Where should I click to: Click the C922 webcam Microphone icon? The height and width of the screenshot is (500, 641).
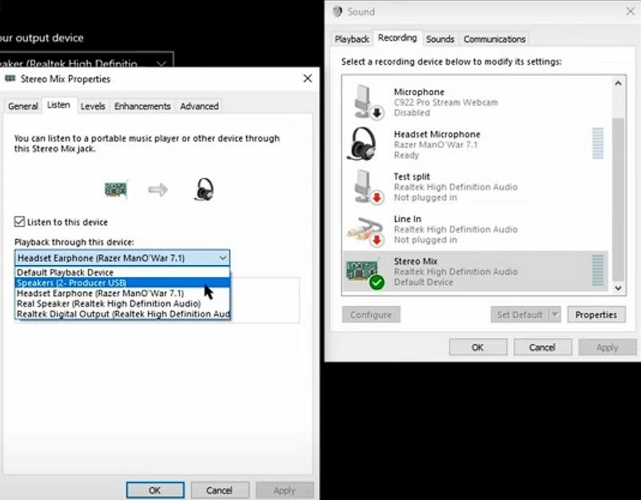click(364, 102)
